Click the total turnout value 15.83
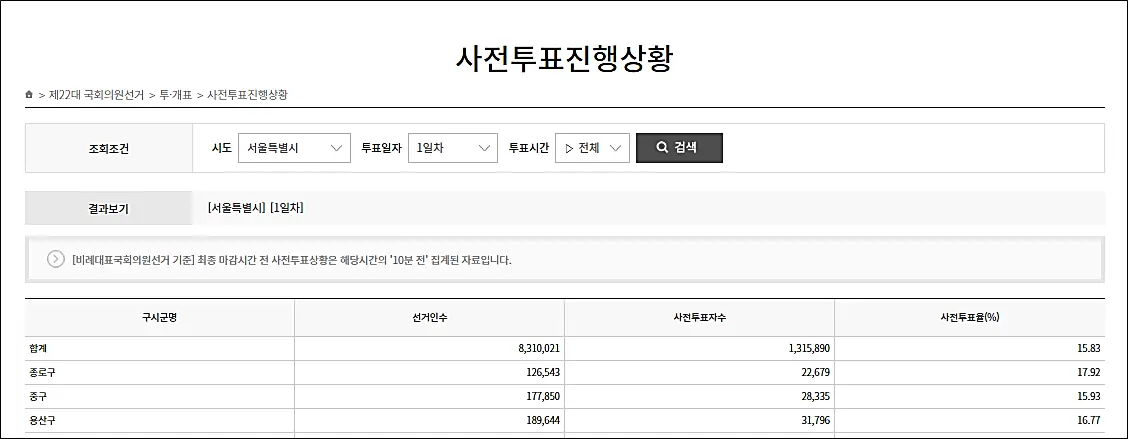 coord(1090,348)
